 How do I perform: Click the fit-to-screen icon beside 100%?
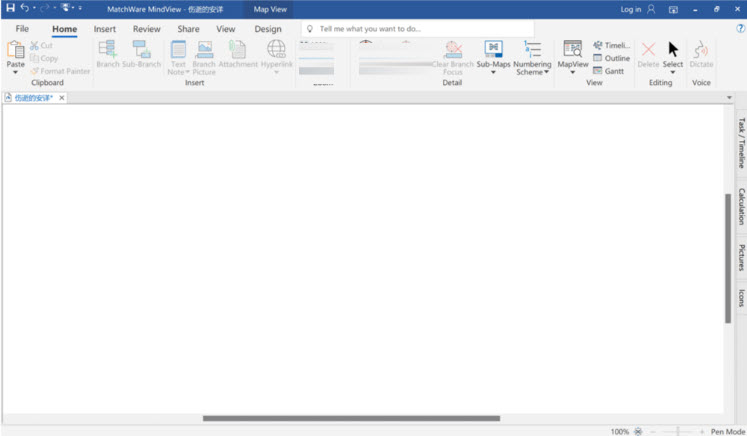(x=638, y=431)
